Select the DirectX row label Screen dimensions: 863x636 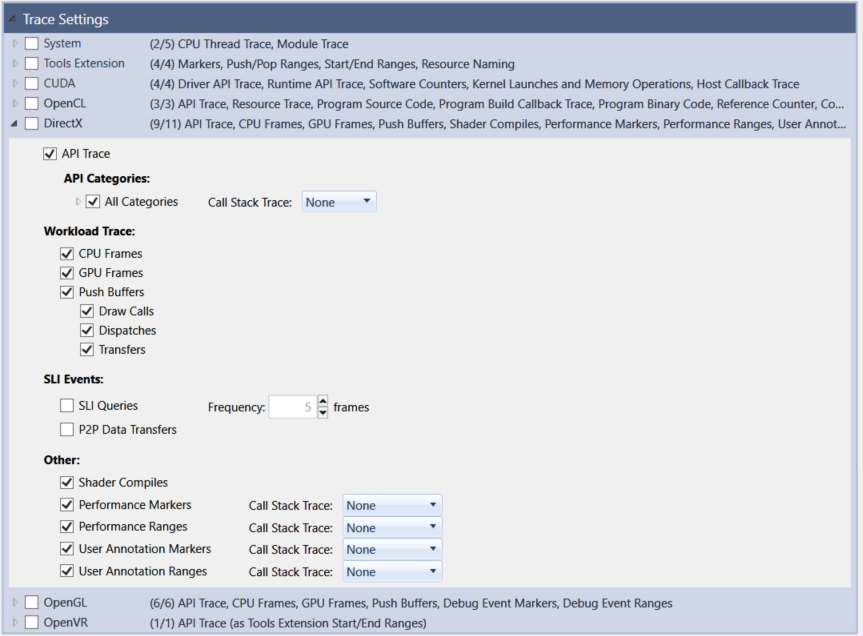(63, 123)
